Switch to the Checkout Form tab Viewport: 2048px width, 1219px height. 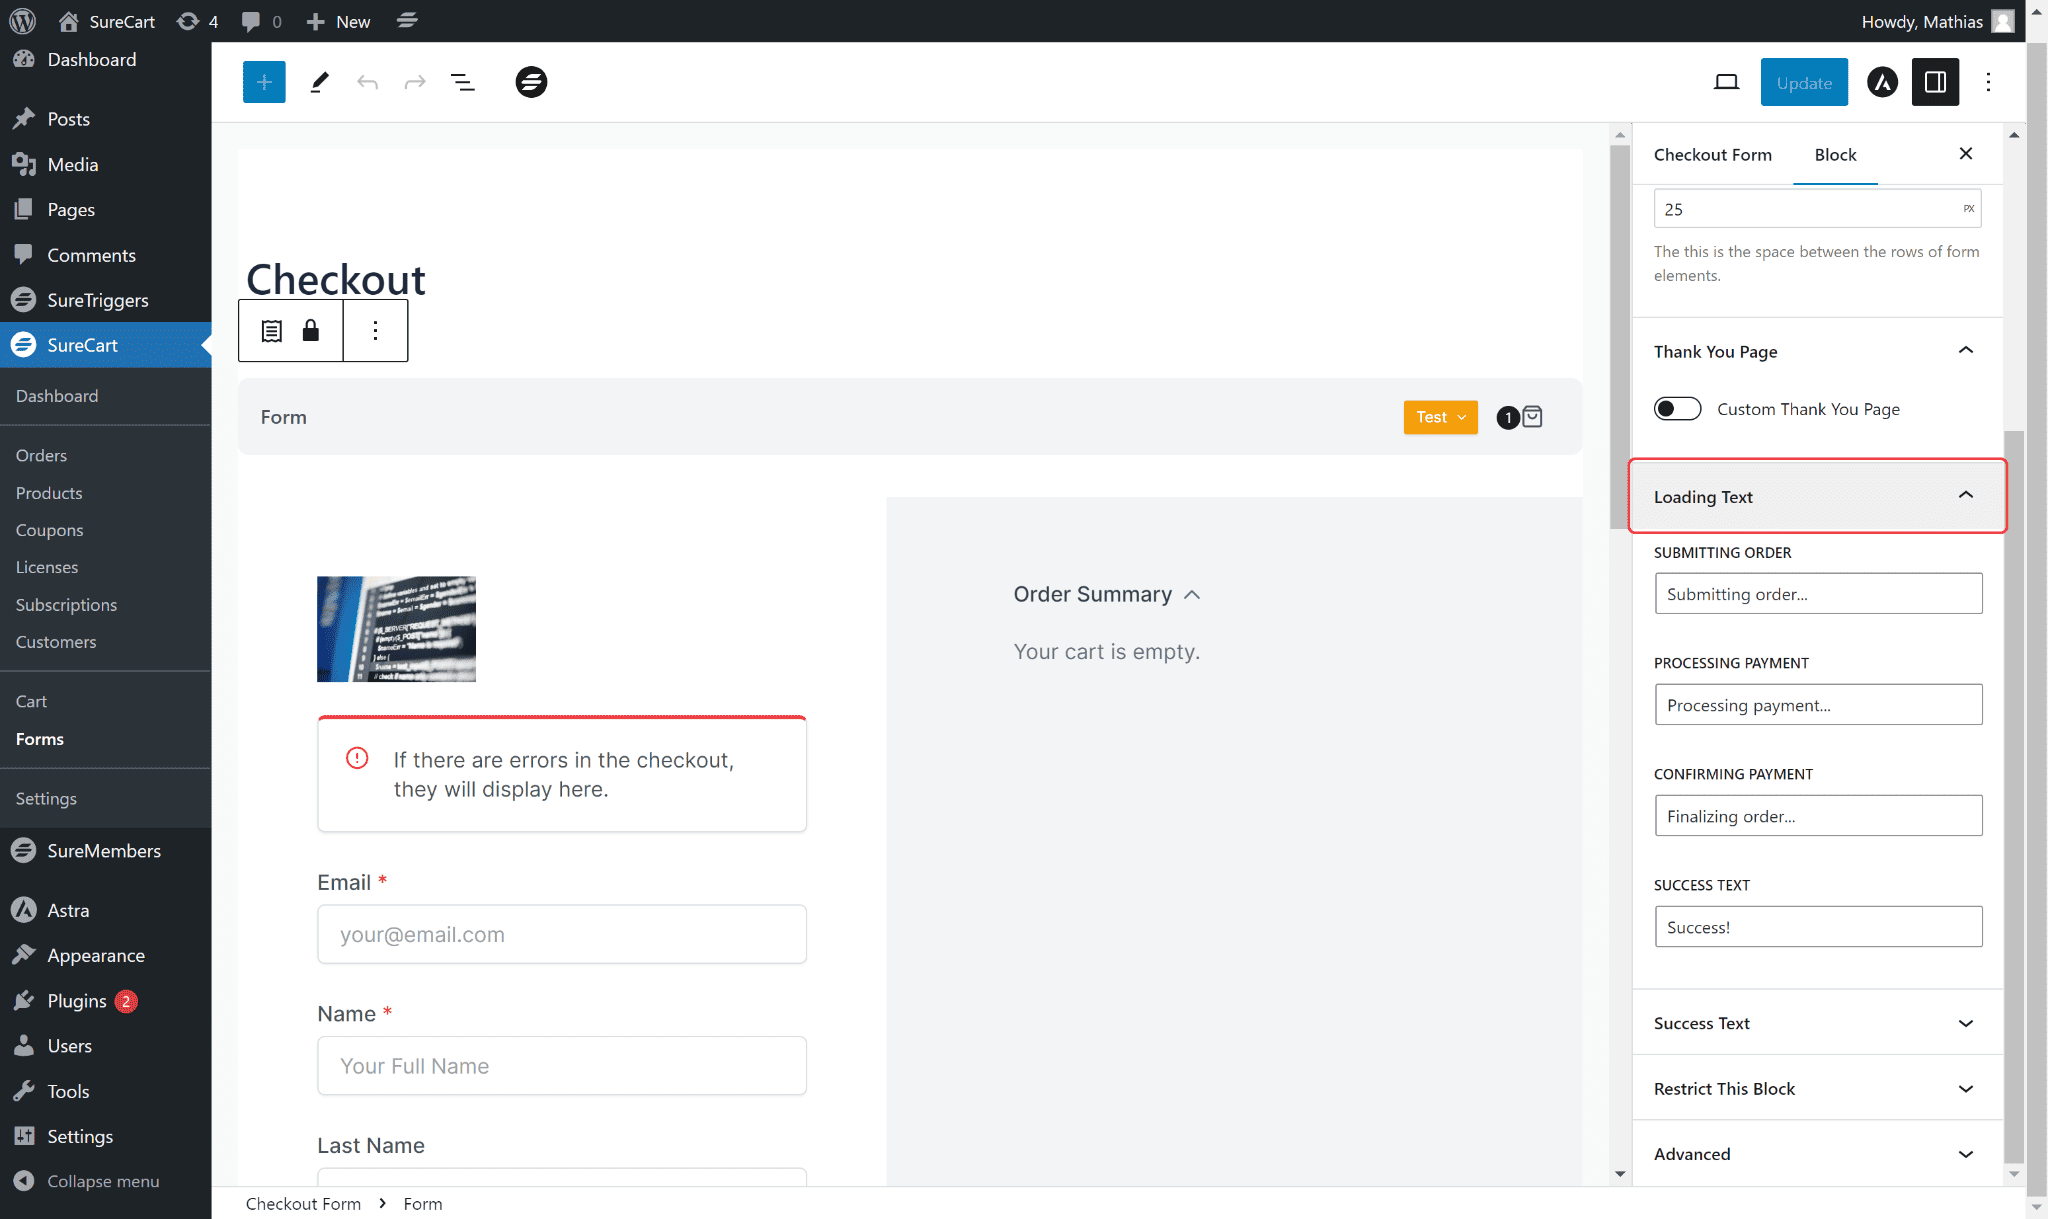(1712, 155)
